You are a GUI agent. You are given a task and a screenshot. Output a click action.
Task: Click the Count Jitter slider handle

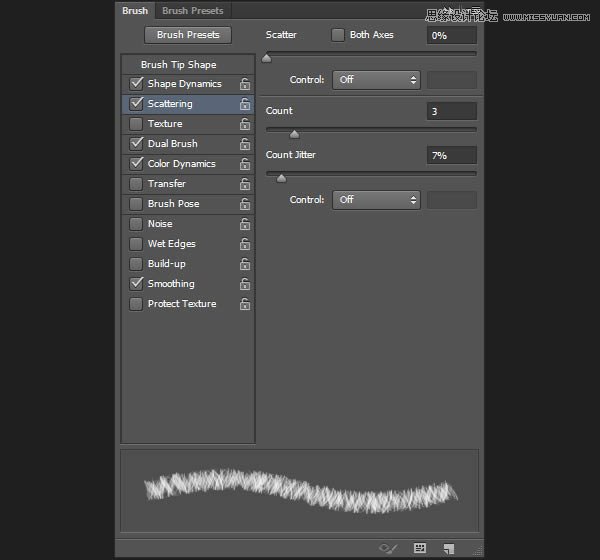pos(281,178)
